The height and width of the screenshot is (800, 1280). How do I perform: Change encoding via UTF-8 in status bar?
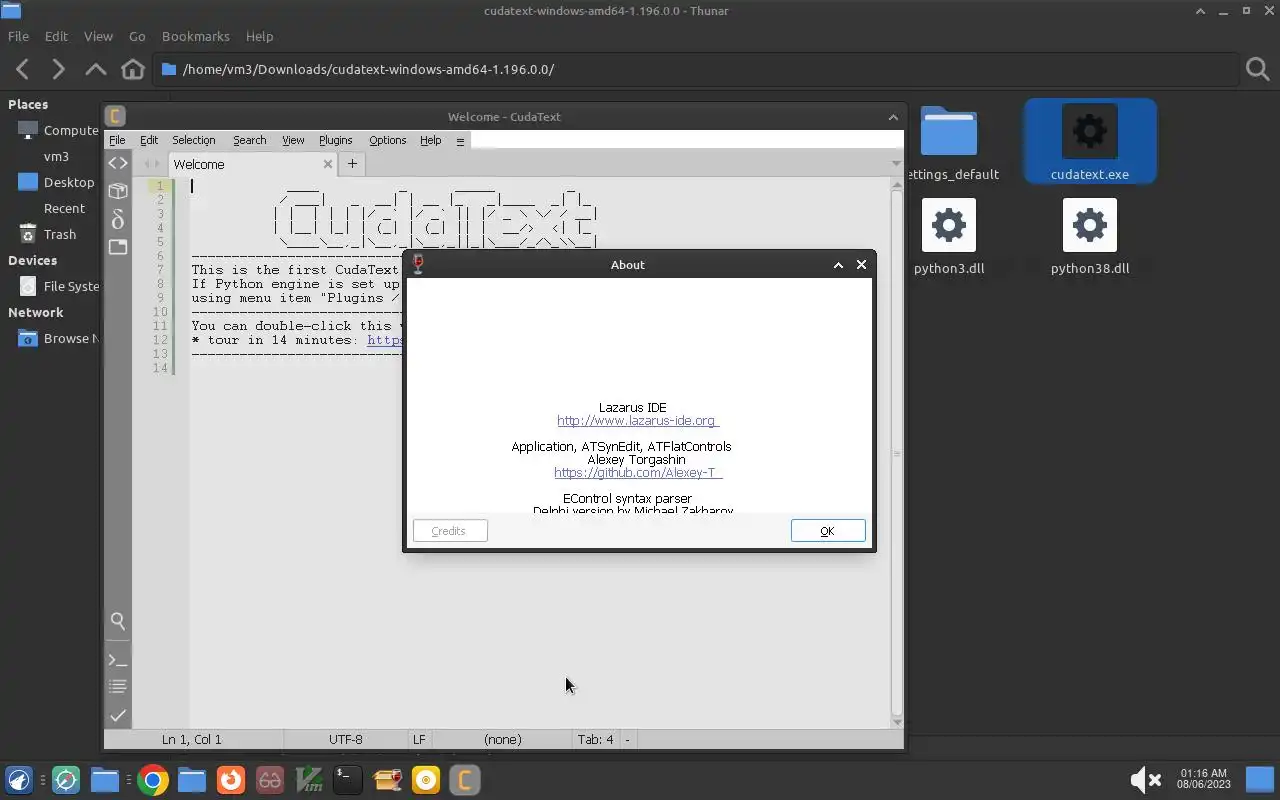[x=346, y=740]
